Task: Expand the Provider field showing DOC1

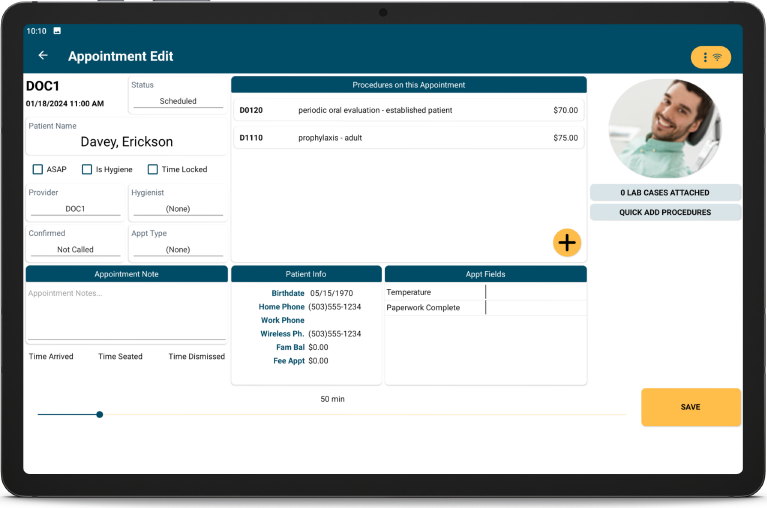Action: click(75, 209)
